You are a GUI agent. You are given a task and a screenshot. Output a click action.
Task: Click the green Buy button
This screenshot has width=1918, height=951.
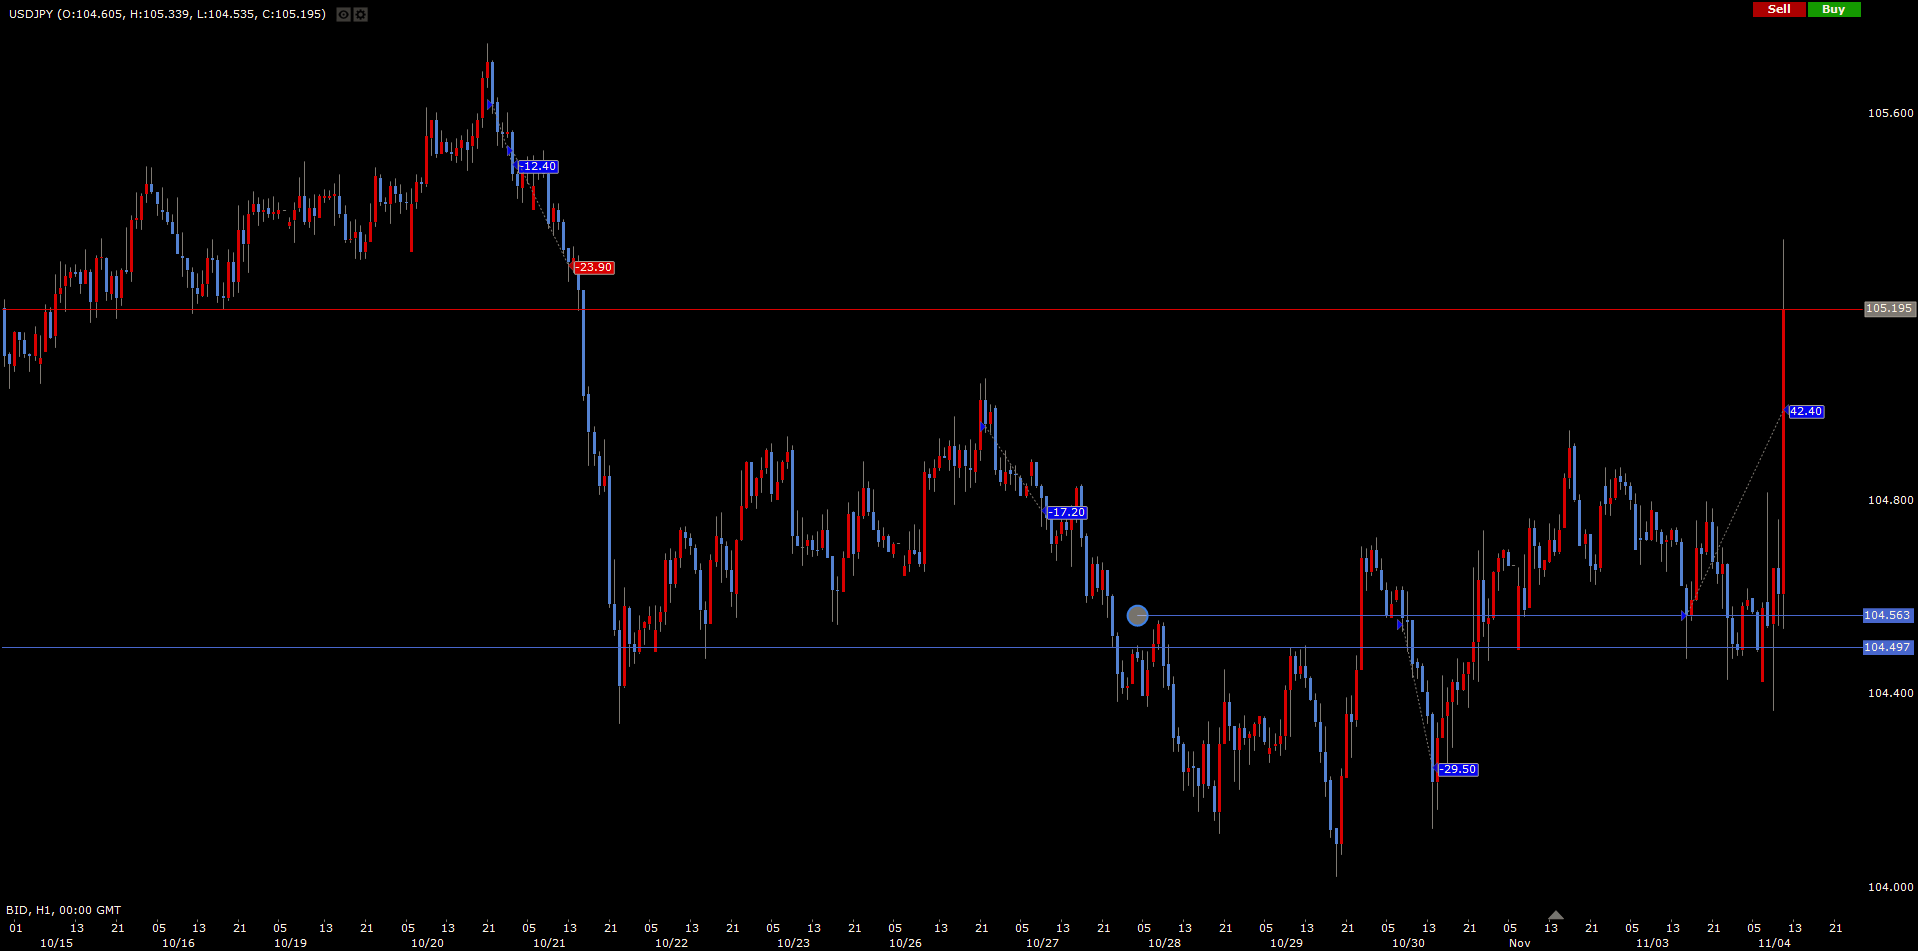[x=1833, y=9]
